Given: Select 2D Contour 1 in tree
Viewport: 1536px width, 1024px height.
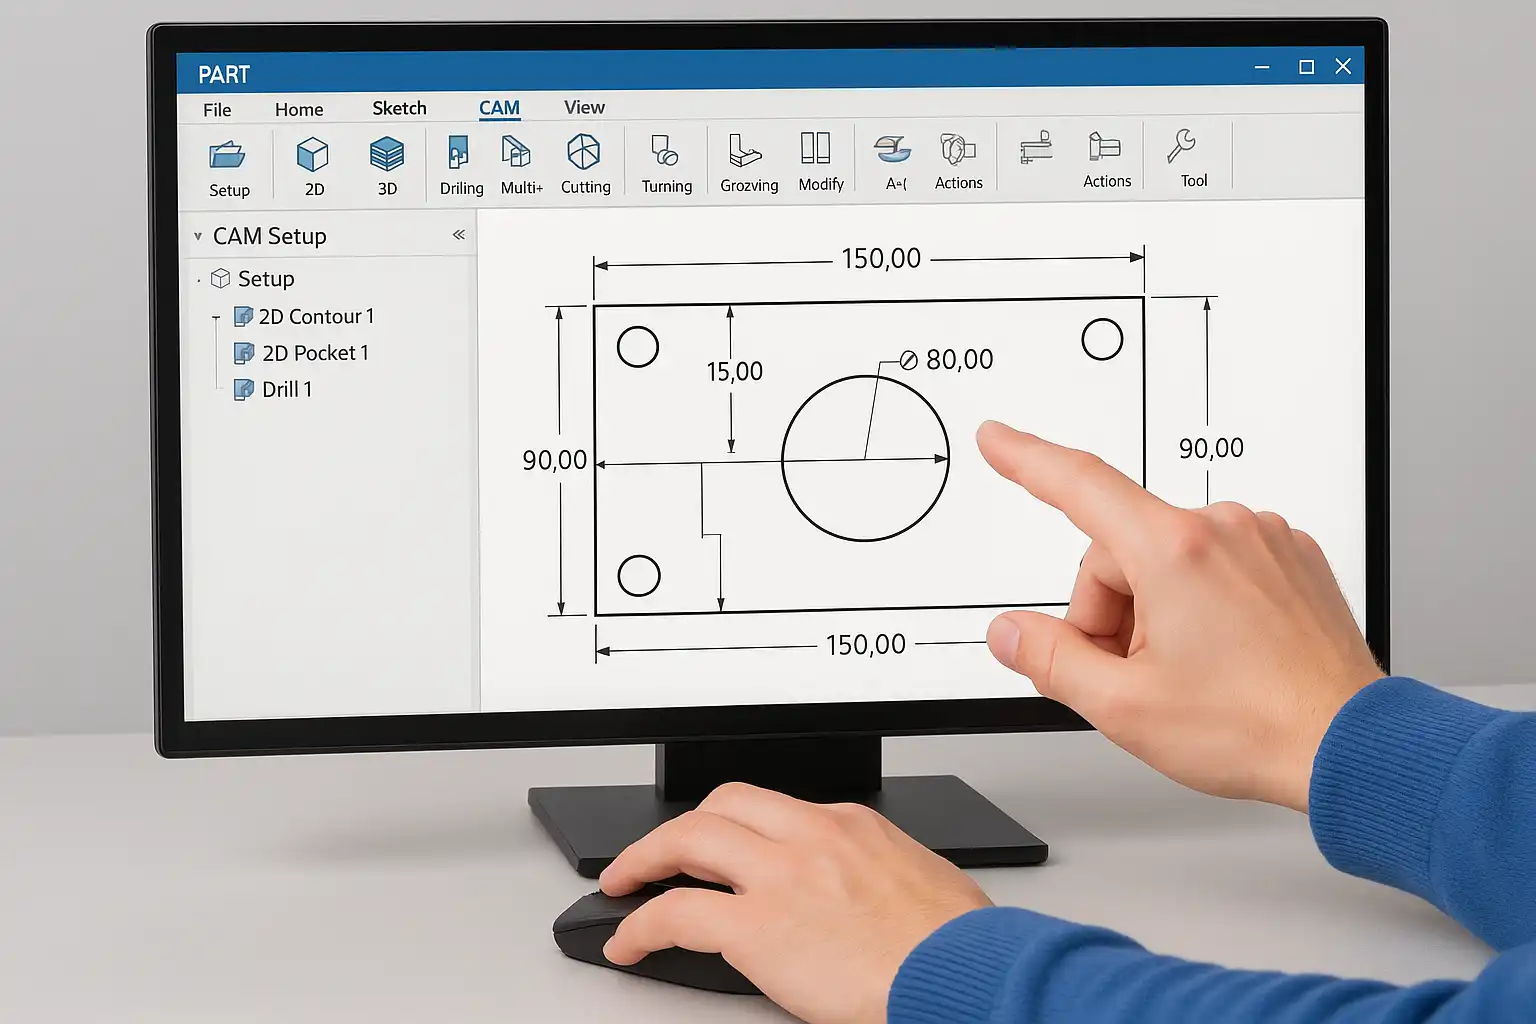Looking at the screenshot, I should [x=304, y=316].
